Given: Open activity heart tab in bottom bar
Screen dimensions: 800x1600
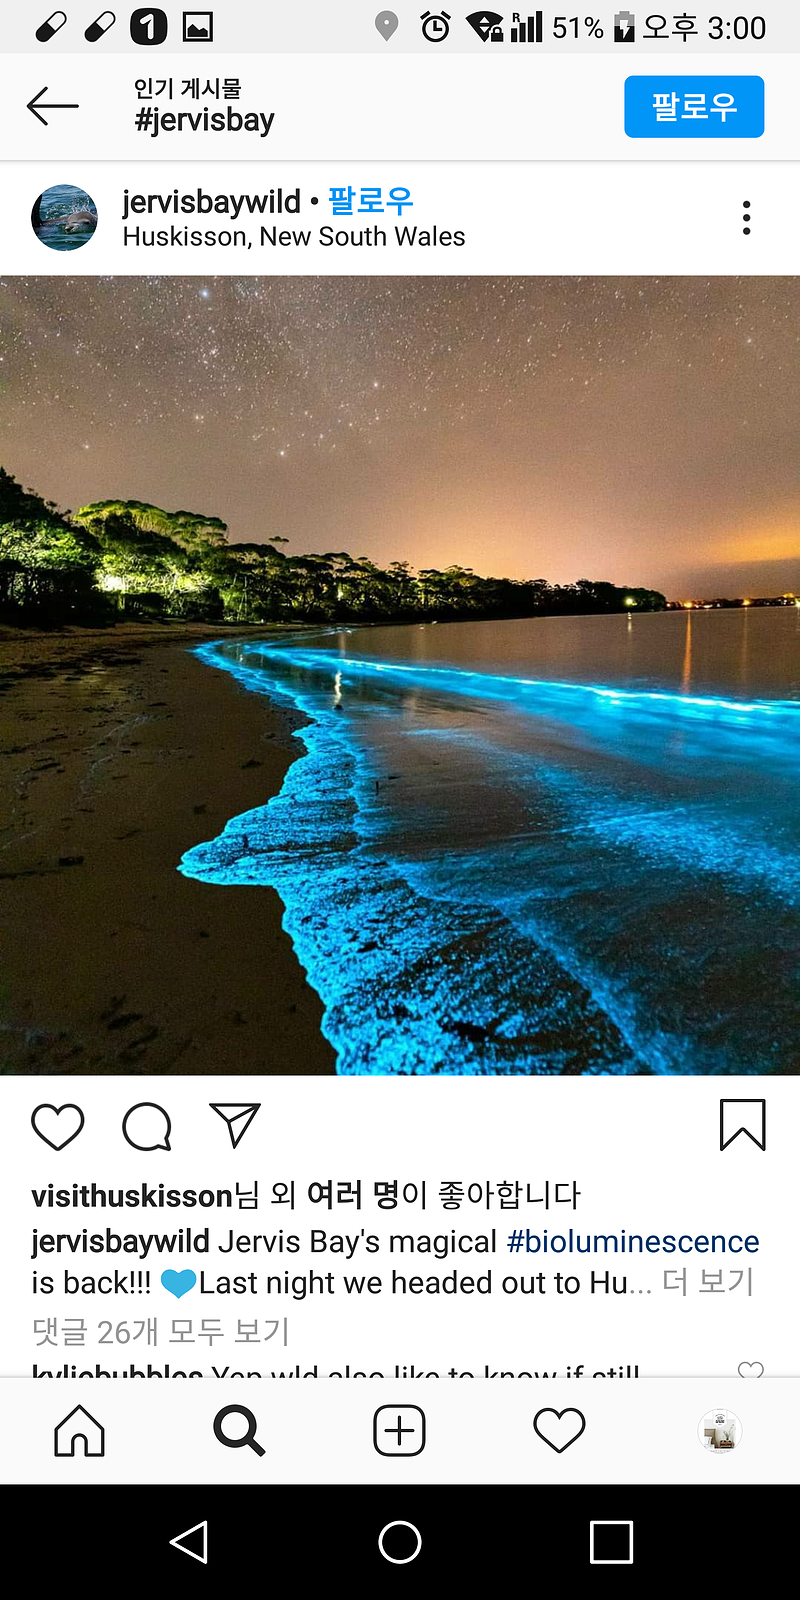Looking at the screenshot, I should (559, 1431).
